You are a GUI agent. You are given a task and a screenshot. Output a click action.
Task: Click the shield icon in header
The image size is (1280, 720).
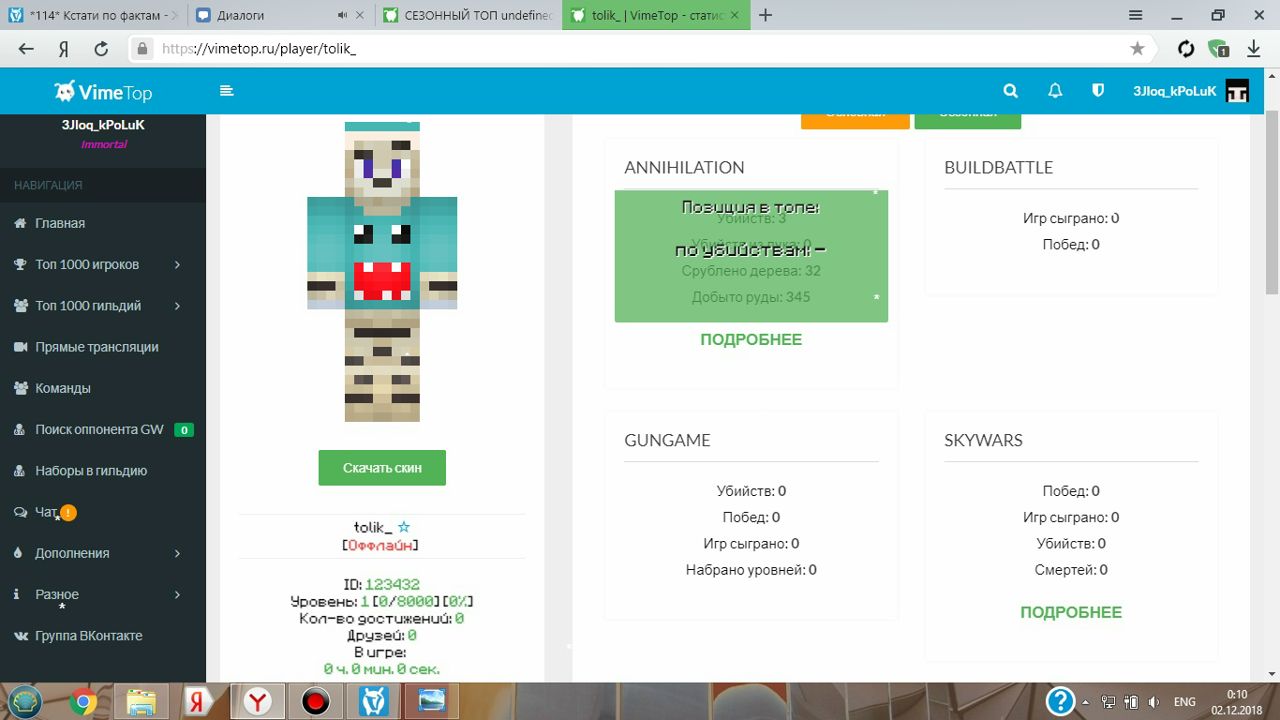[x=1098, y=91]
